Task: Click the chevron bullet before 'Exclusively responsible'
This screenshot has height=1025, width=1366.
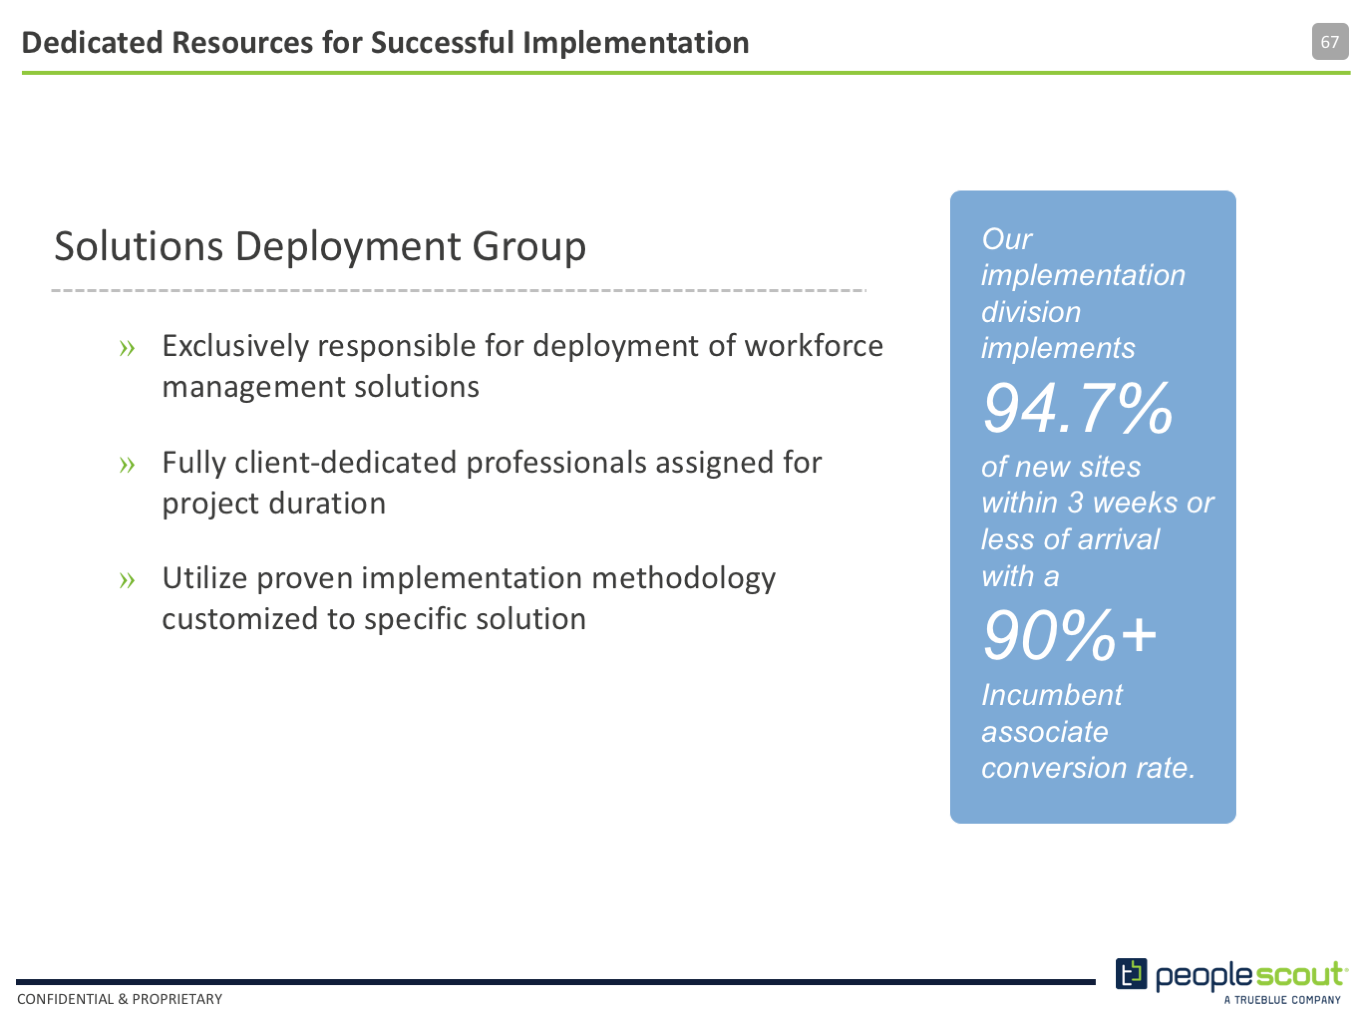Action: [x=126, y=349]
